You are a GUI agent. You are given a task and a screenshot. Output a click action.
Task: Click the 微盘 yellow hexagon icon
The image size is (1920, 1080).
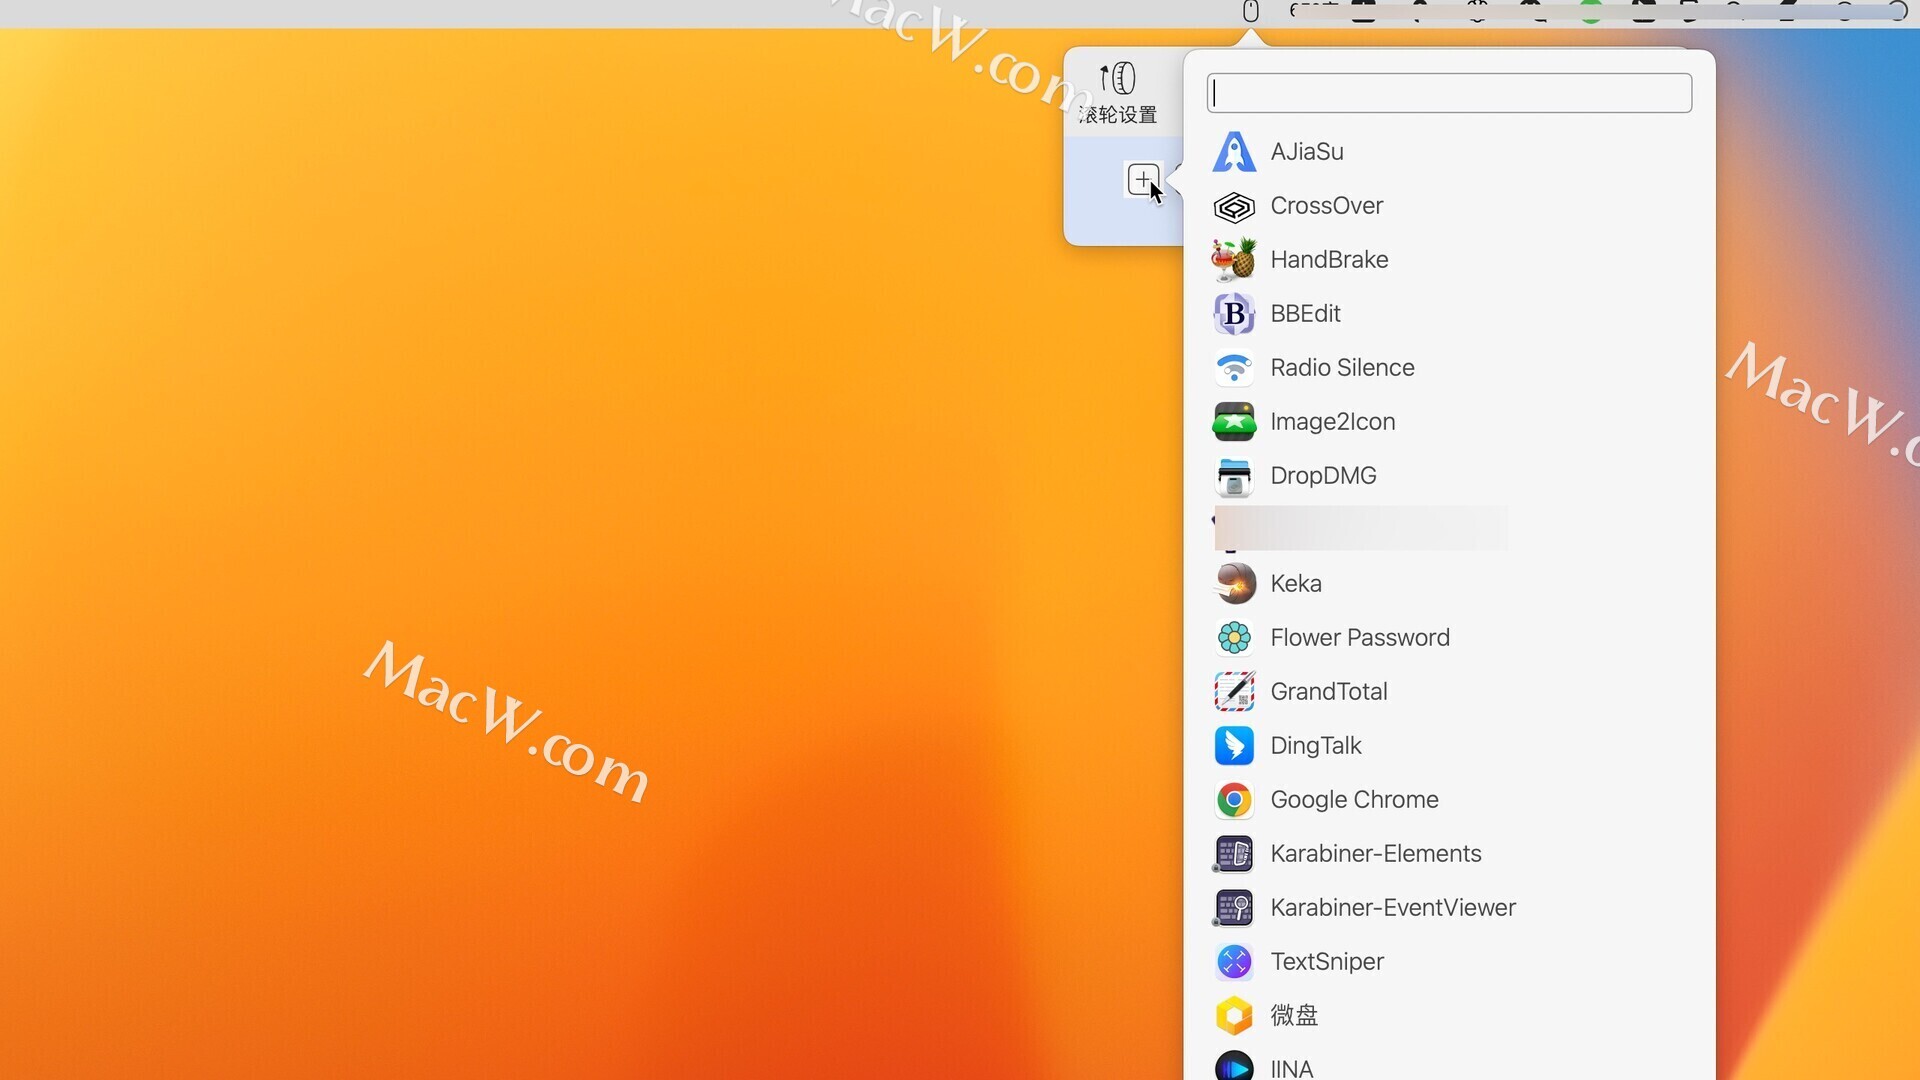[x=1234, y=1016]
